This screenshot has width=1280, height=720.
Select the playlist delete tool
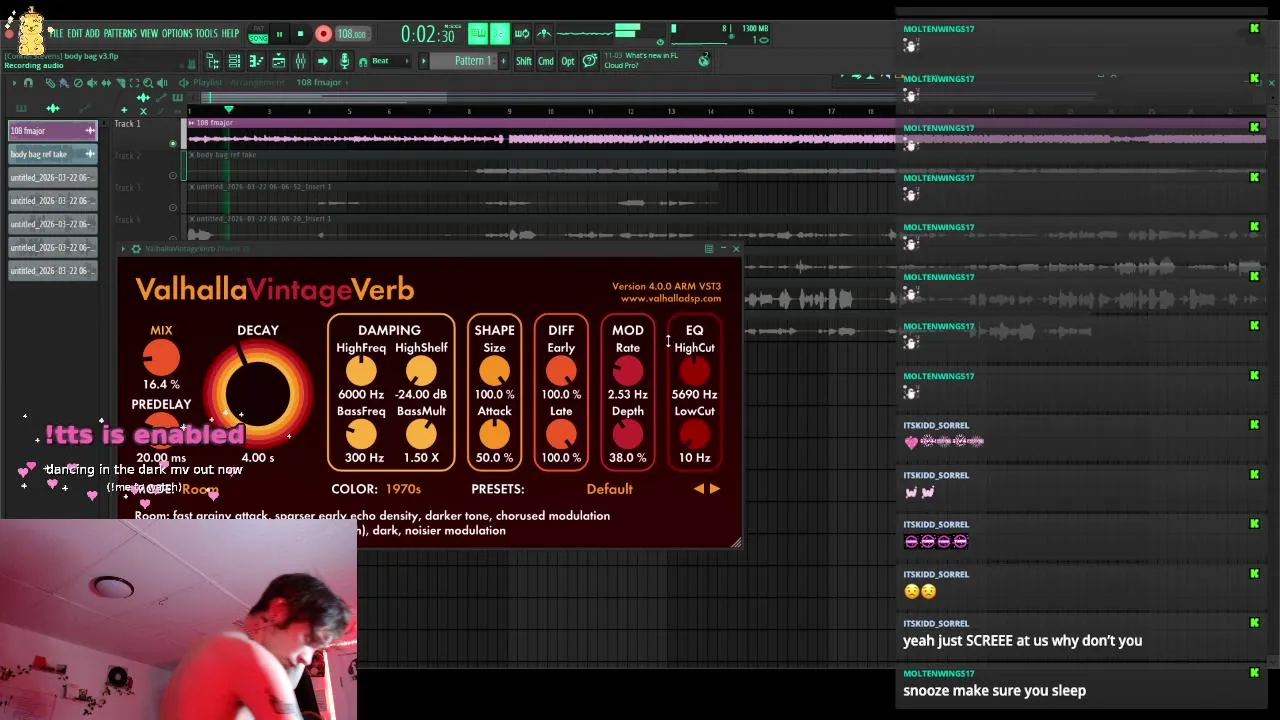coord(78,83)
